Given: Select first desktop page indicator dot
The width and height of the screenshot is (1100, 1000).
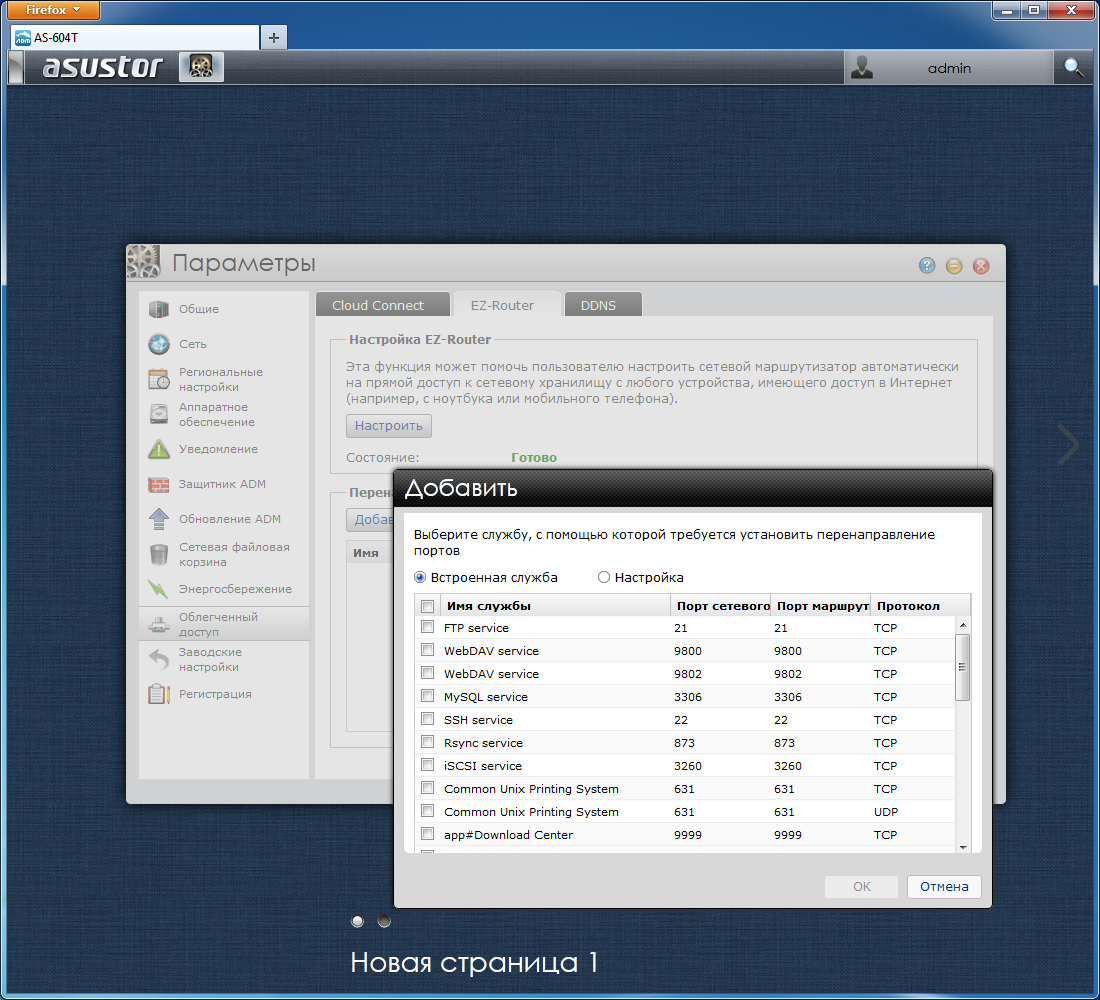Looking at the screenshot, I should [358, 921].
